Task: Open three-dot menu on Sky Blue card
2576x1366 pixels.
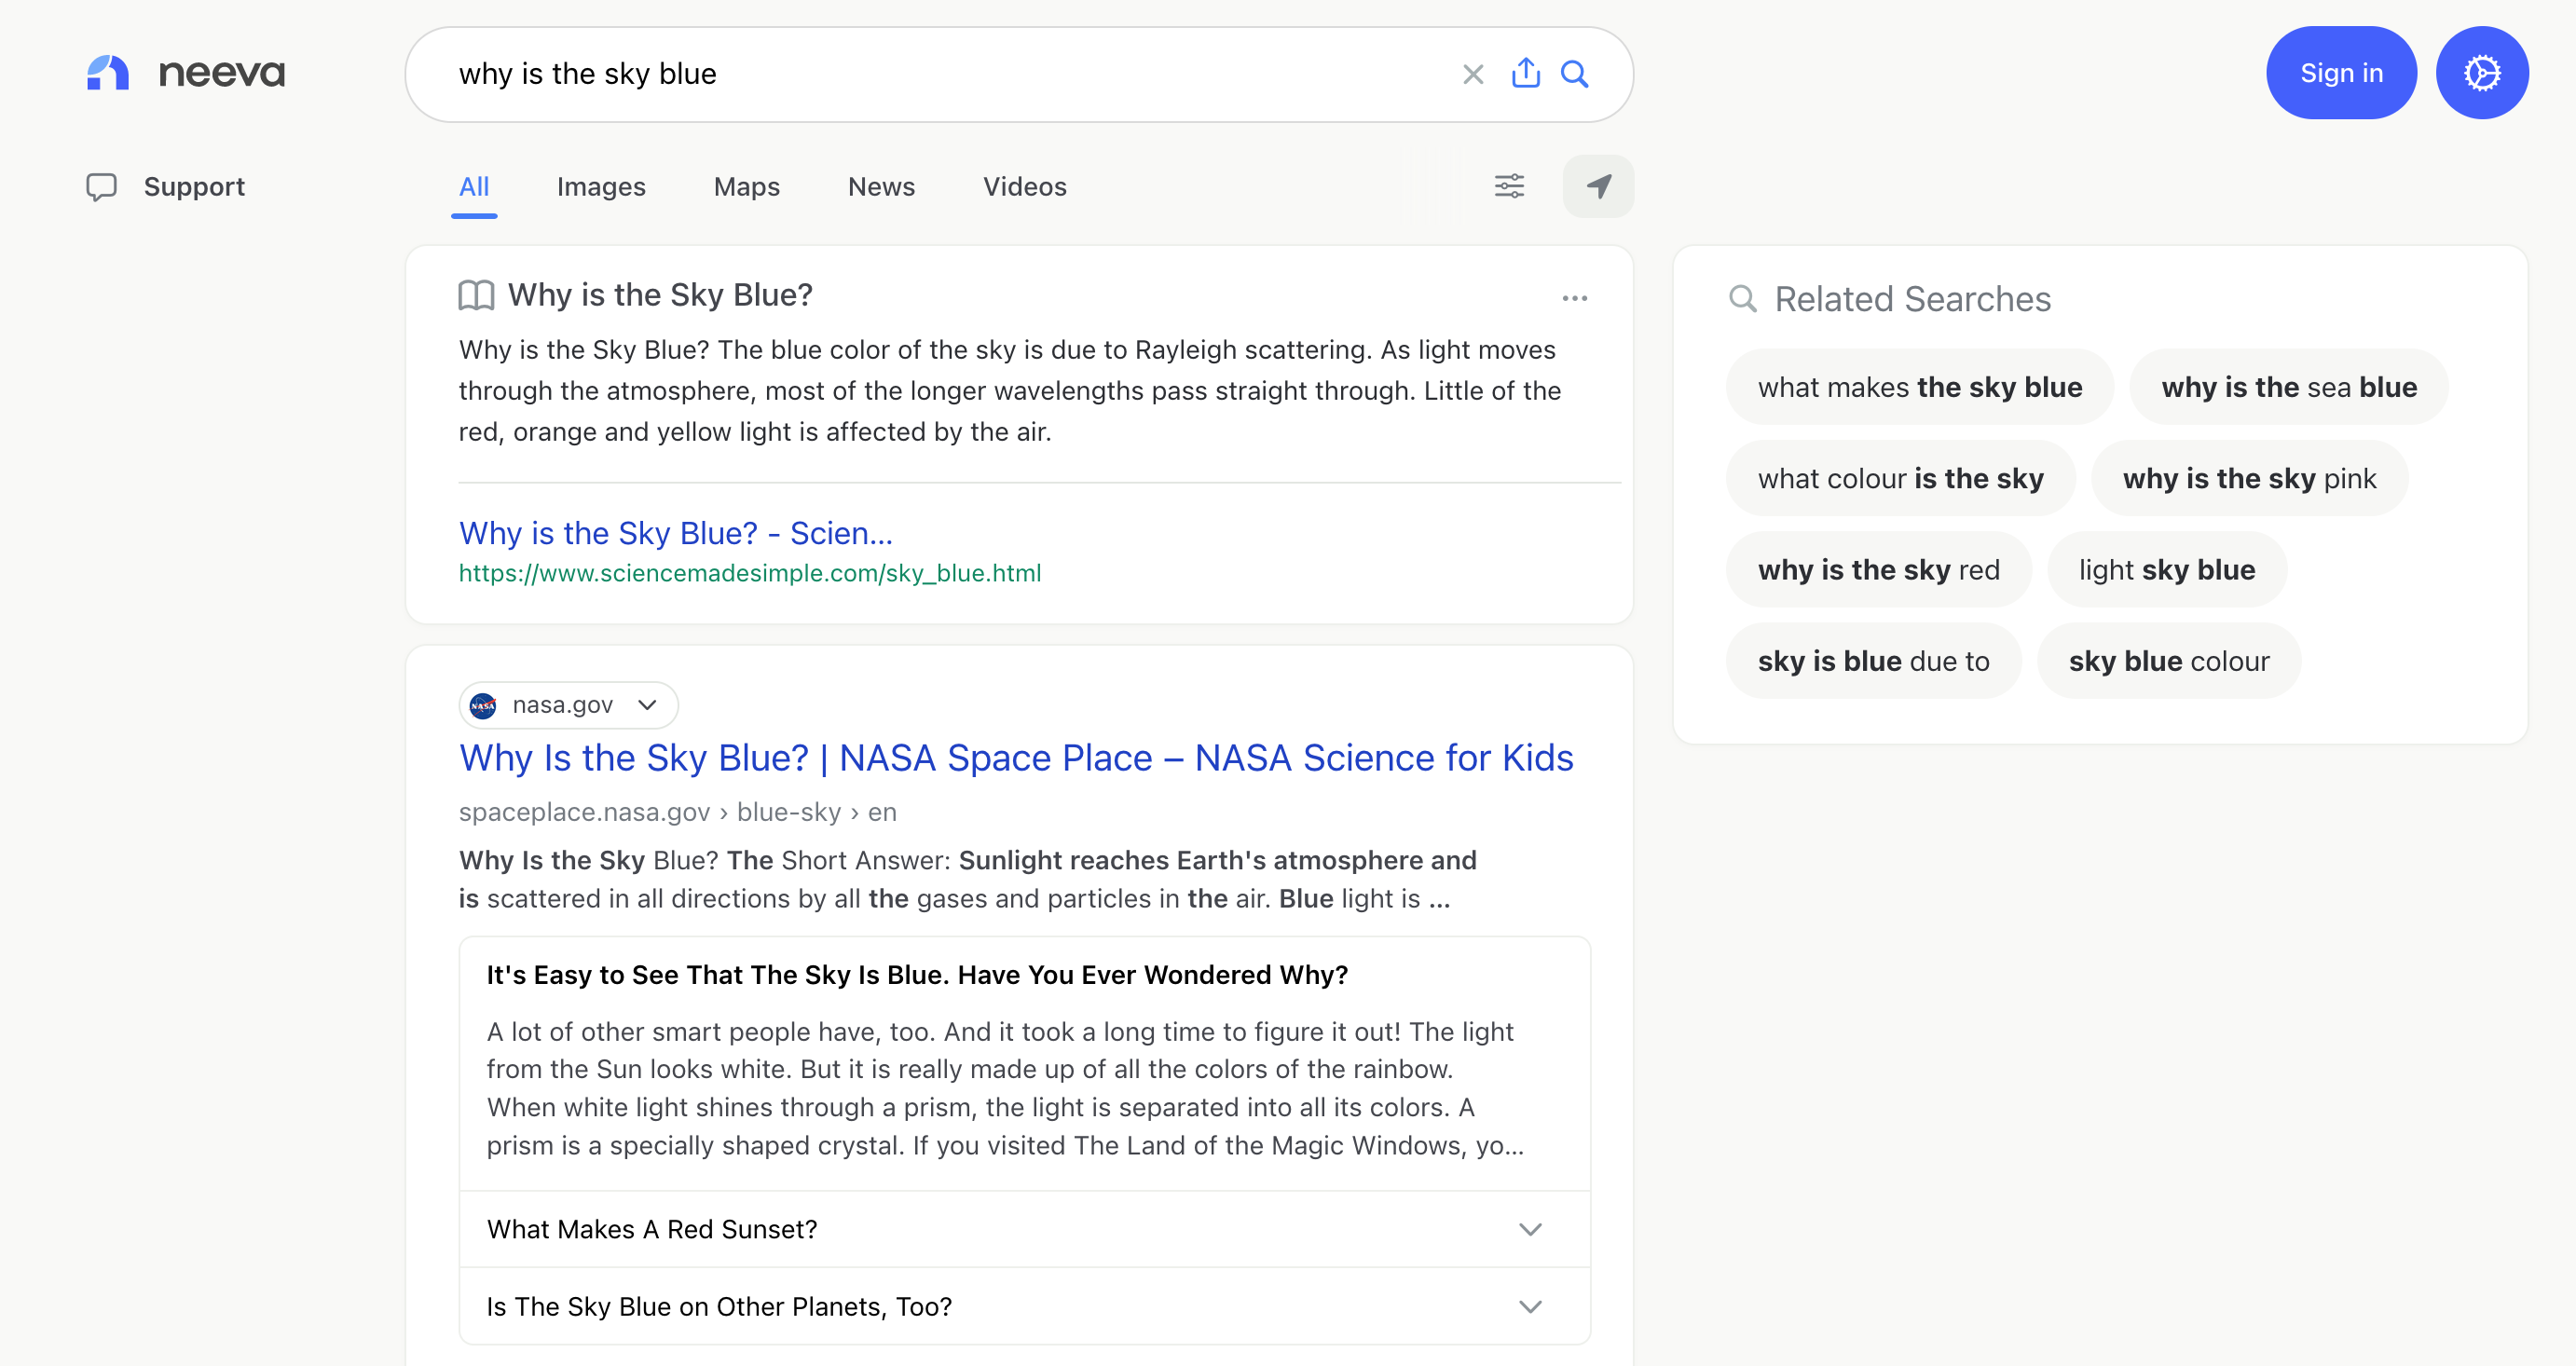Action: tap(1575, 298)
